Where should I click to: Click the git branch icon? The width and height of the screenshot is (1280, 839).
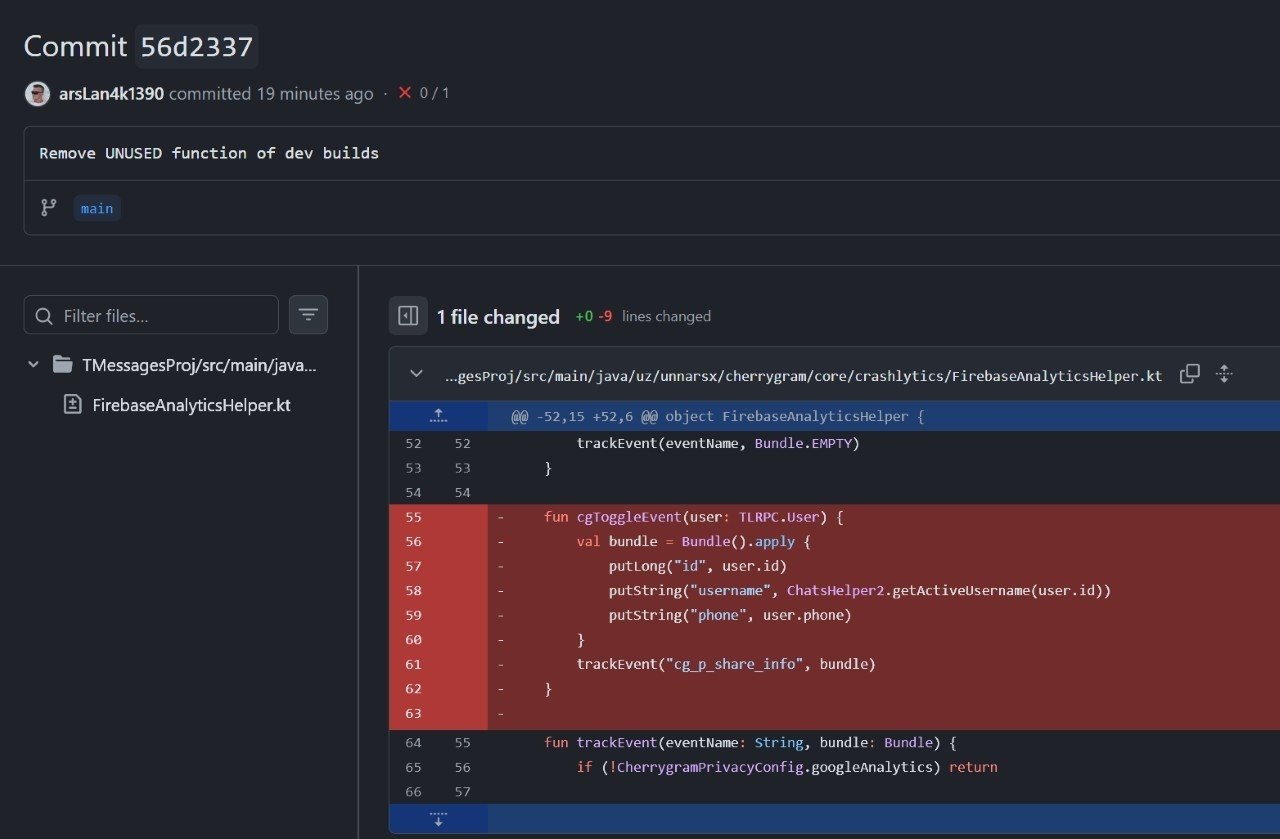(x=48, y=208)
